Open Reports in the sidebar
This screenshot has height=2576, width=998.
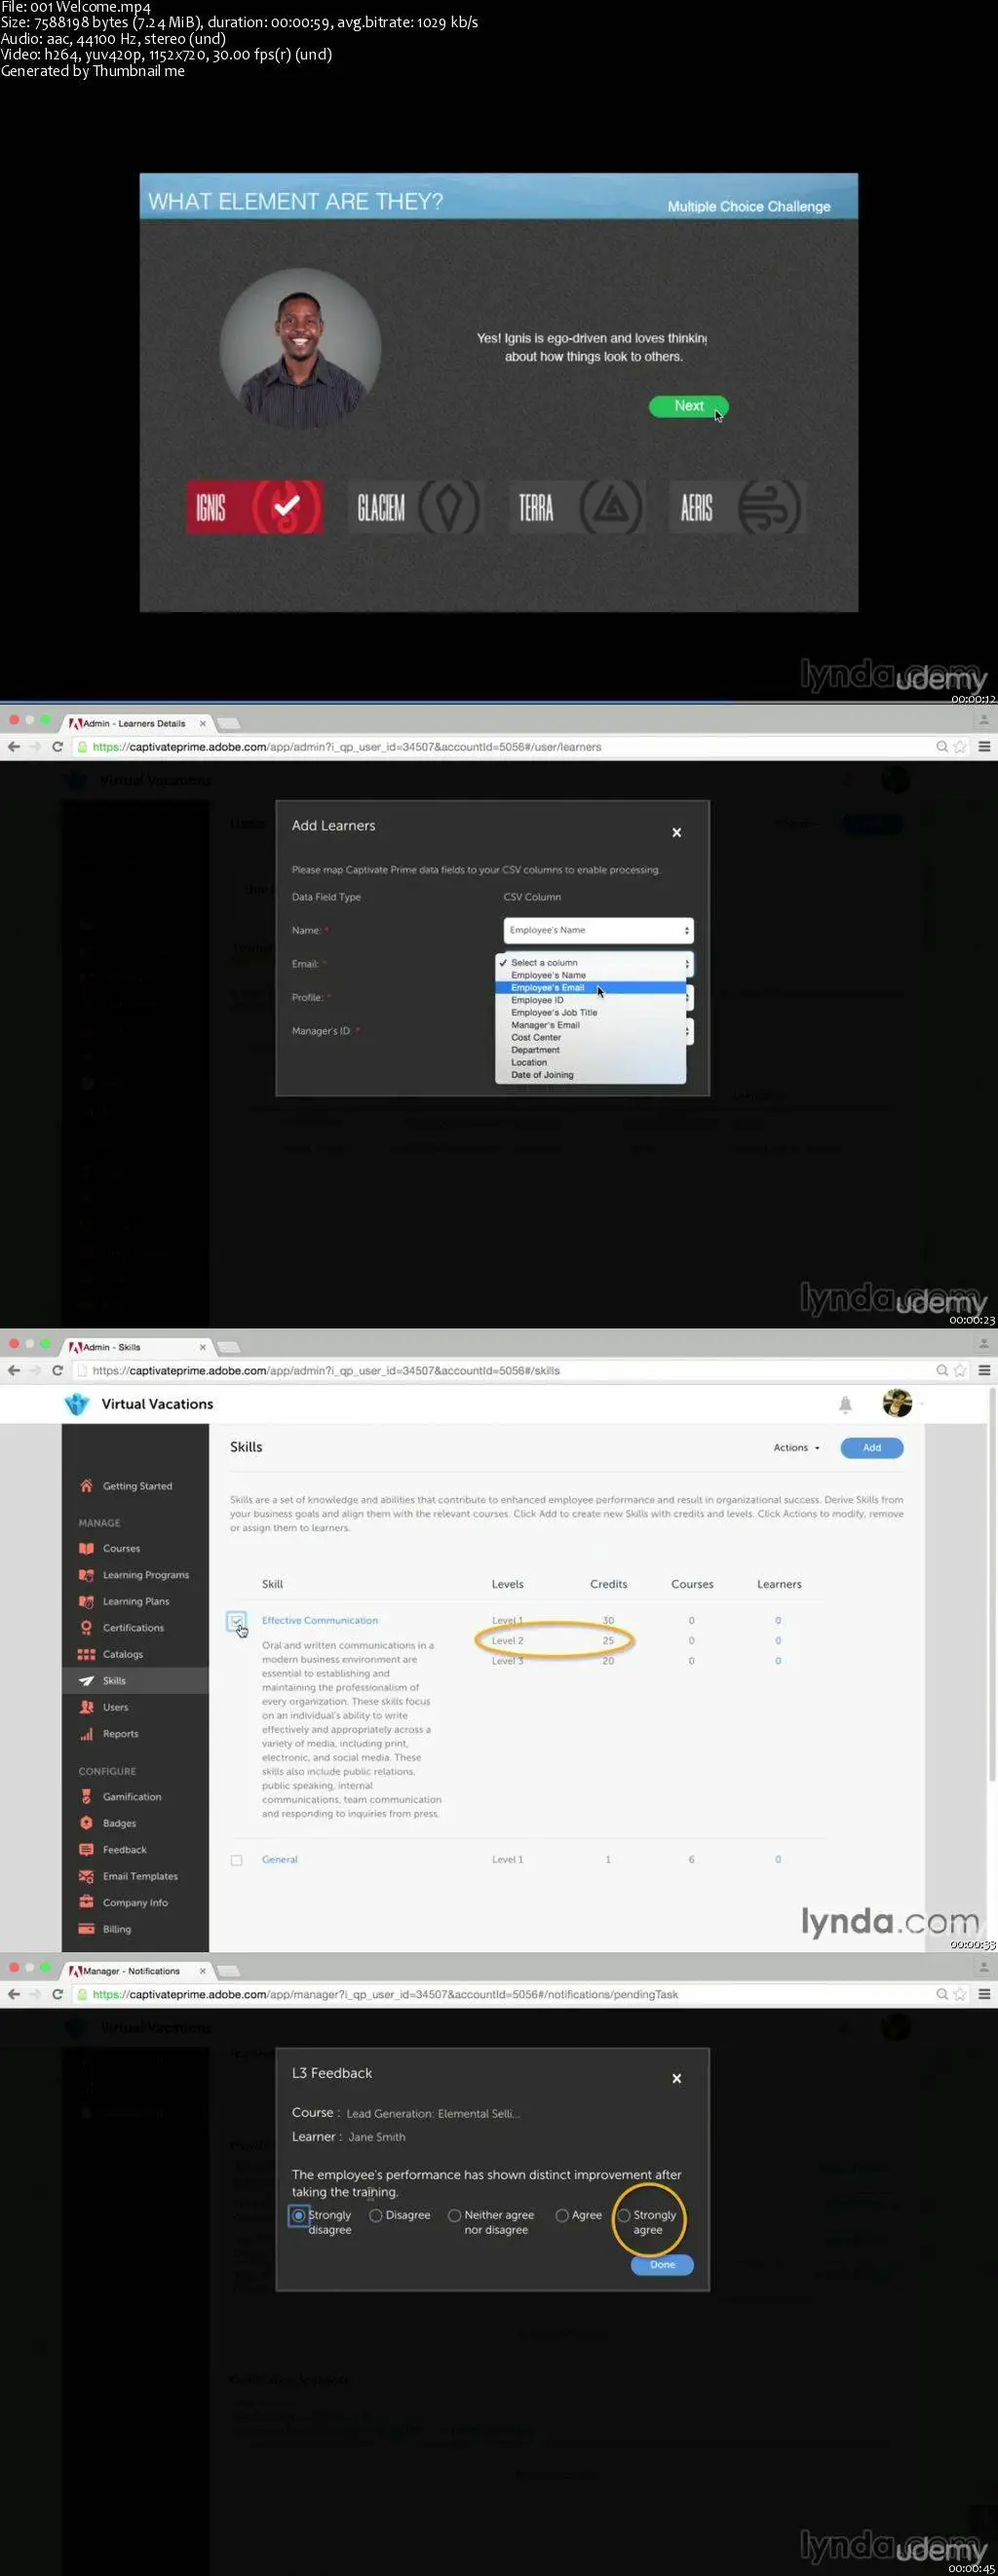tap(136, 1734)
